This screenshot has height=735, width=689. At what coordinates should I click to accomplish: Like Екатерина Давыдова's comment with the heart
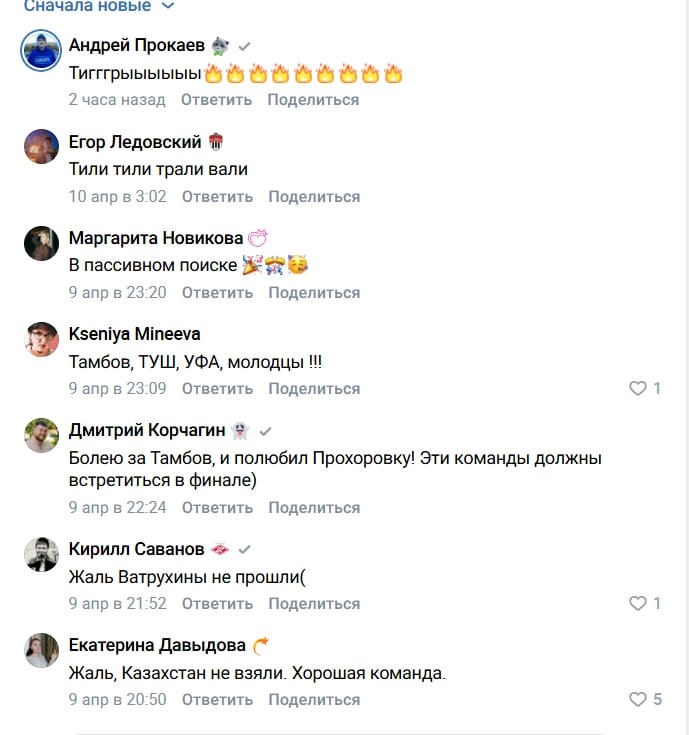point(637,699)
